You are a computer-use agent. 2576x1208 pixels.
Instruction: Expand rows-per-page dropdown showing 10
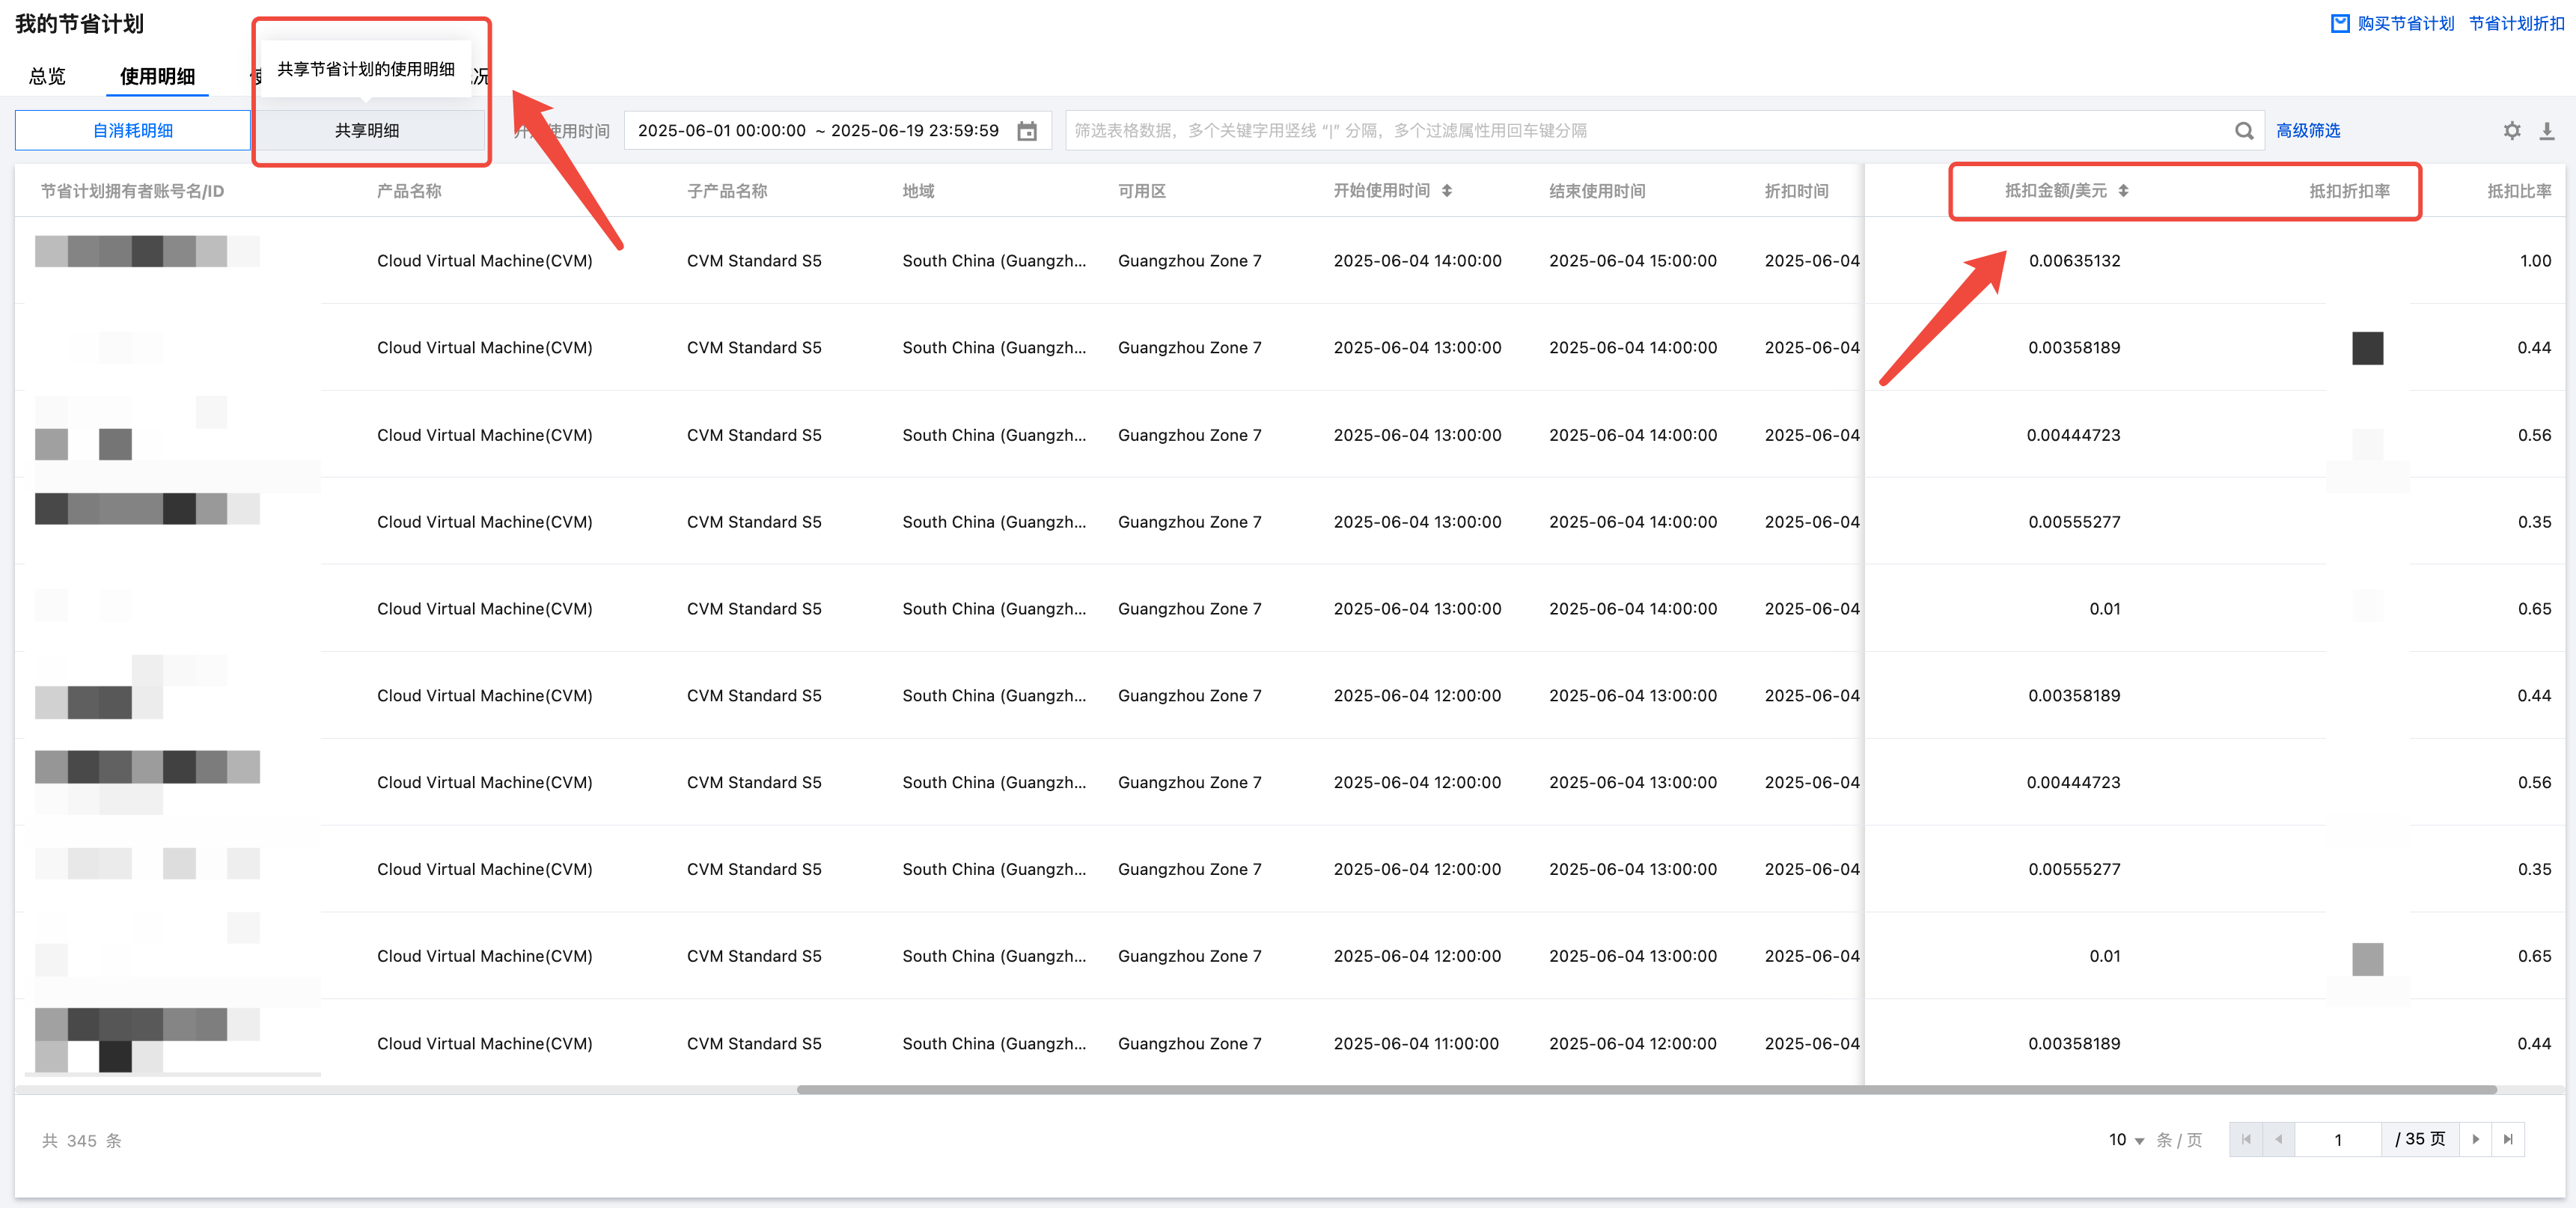click(2126, 1140)
